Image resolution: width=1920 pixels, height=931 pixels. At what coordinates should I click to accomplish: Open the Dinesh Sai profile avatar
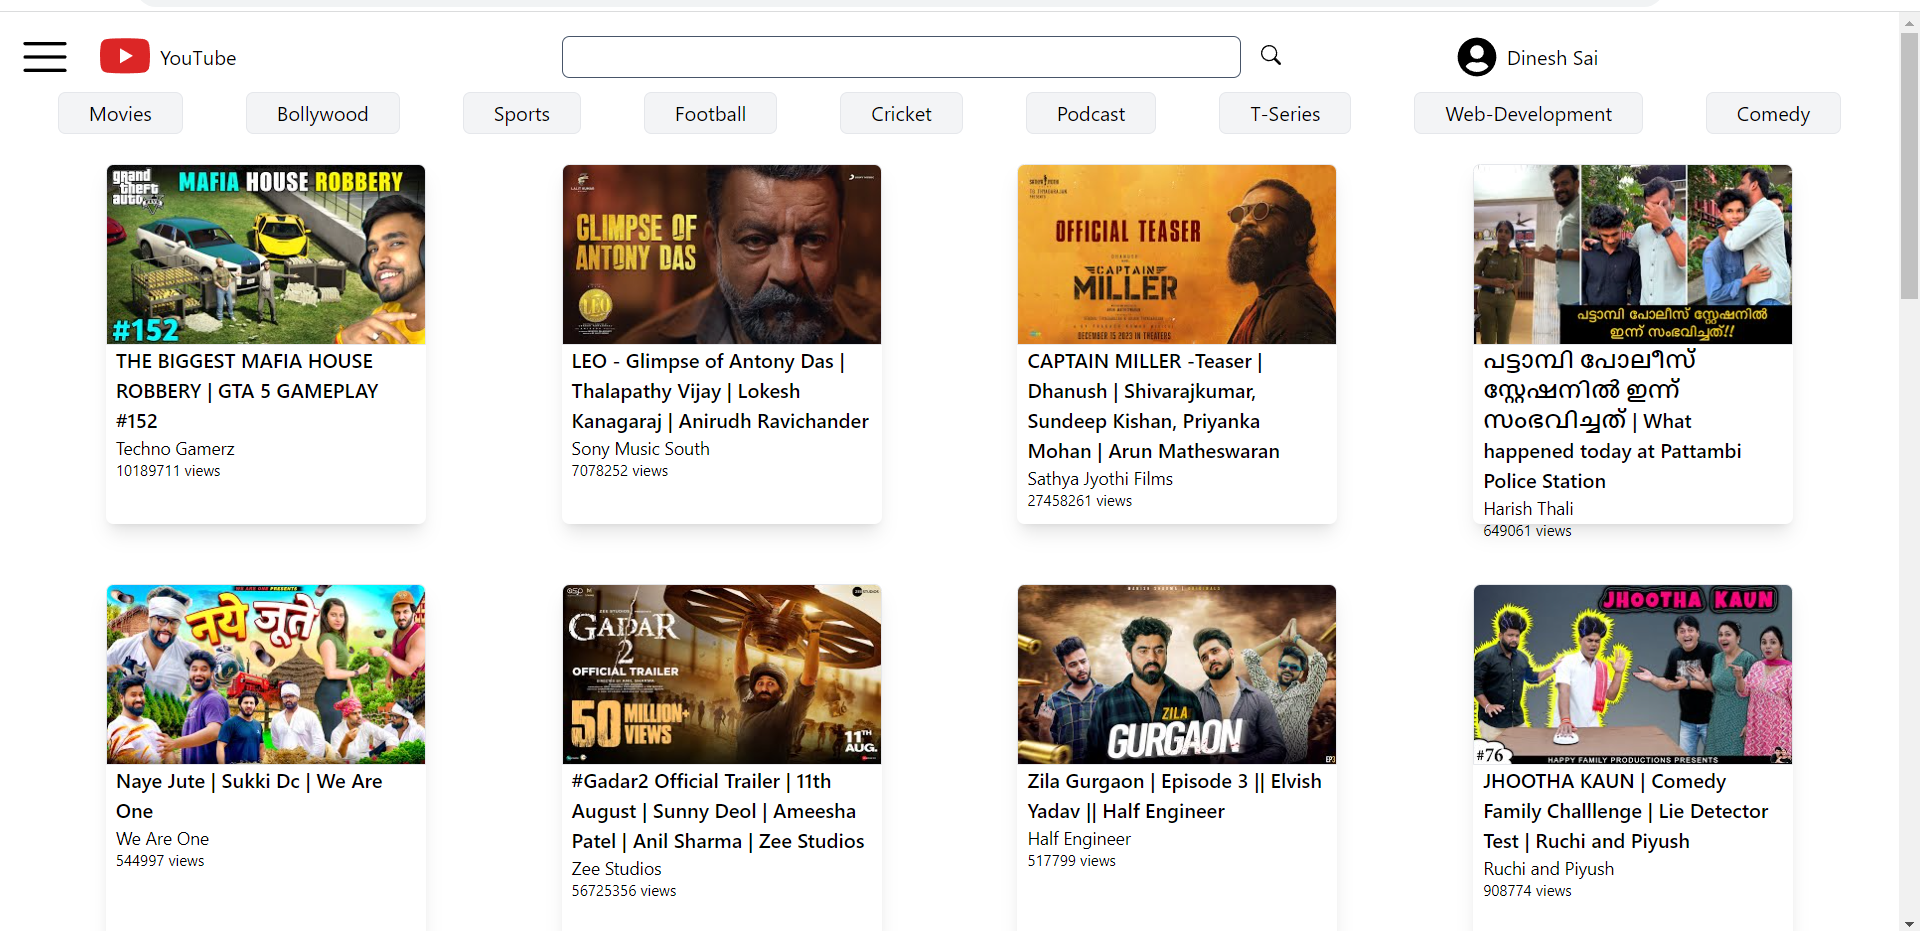pyautogui.click(x=1477, y=57)
